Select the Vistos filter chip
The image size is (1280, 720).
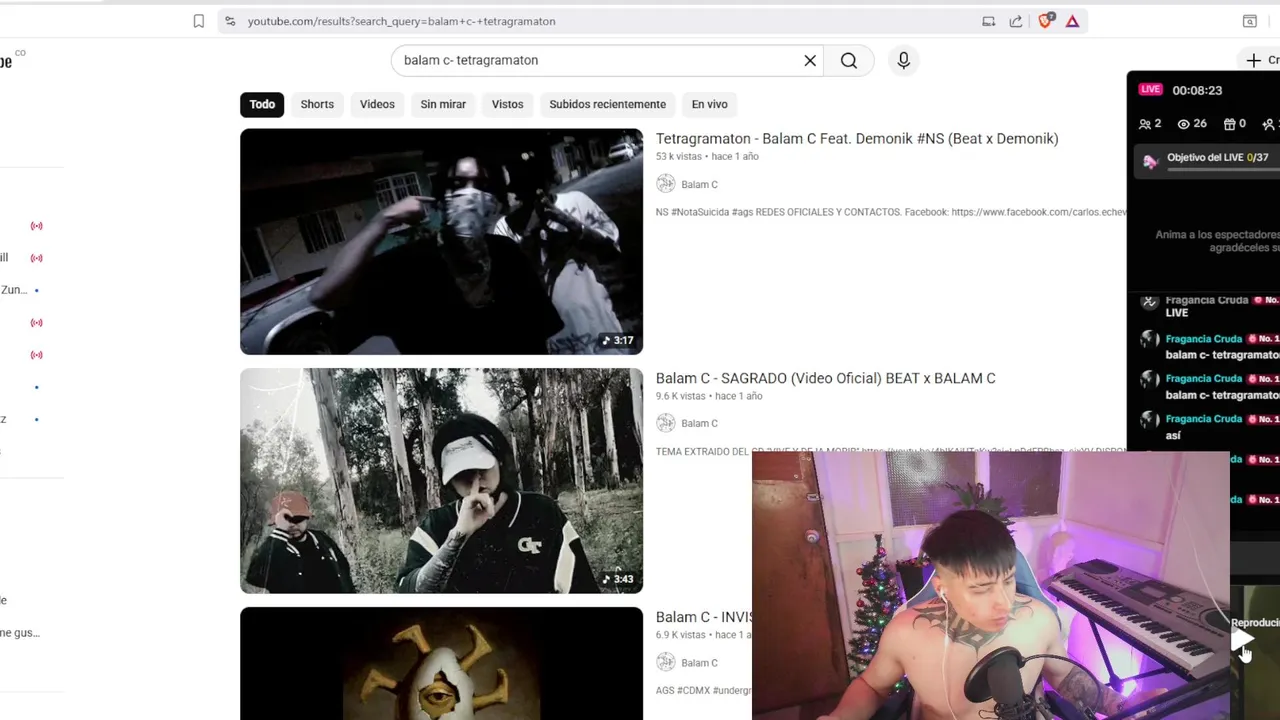[x=507, y=104]
